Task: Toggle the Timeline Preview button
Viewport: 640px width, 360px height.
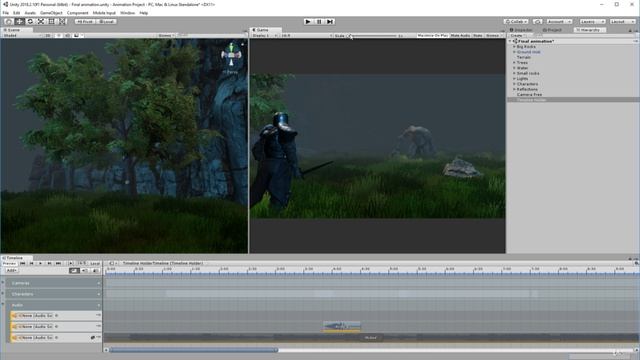Action: [9, 263]
